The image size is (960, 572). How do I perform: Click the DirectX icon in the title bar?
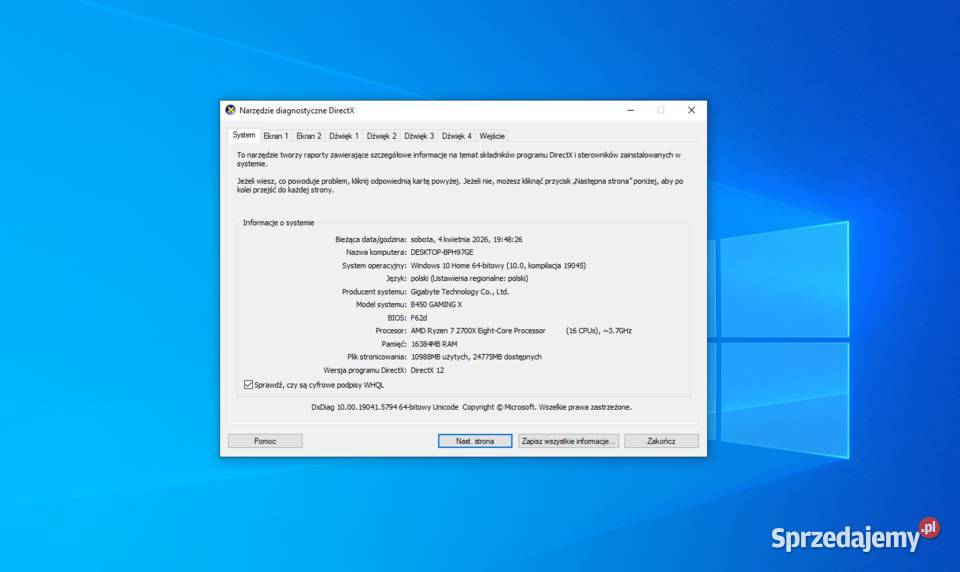coord(231,110)
